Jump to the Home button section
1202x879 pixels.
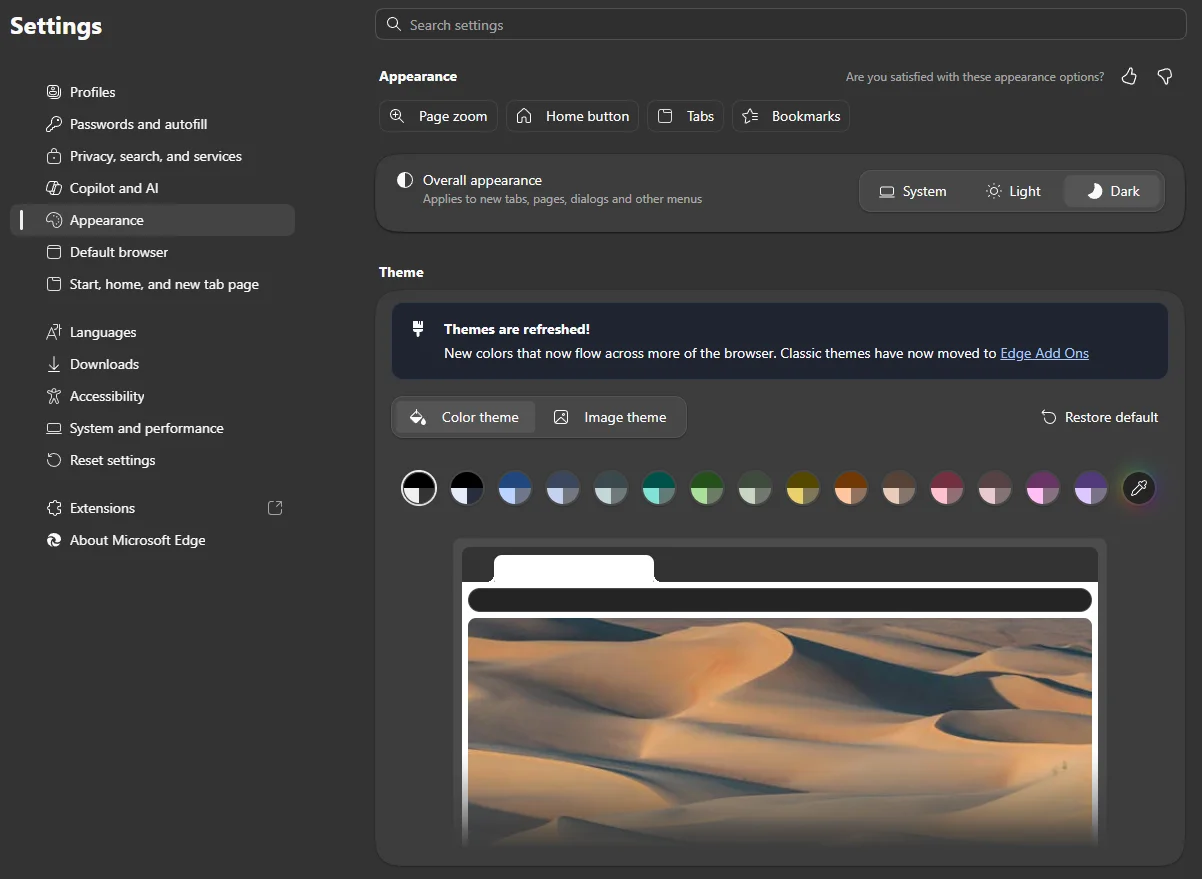coord(573,116)
